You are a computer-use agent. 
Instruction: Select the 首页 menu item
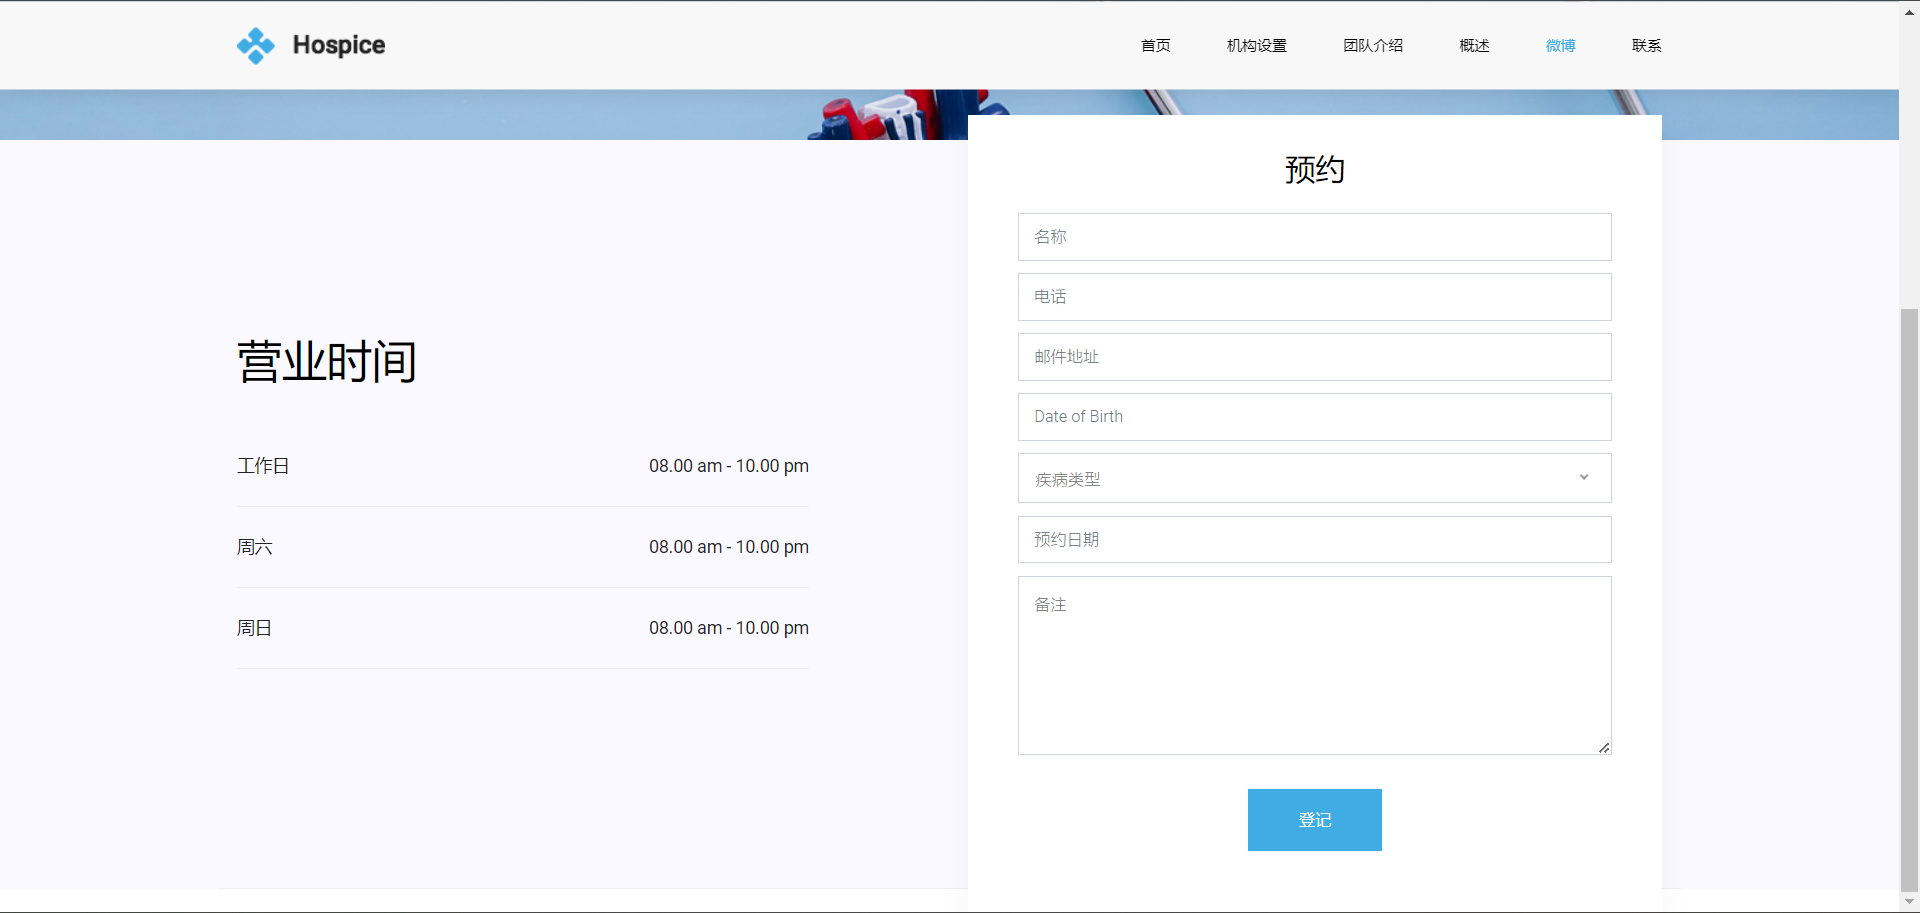[1155, 45]
